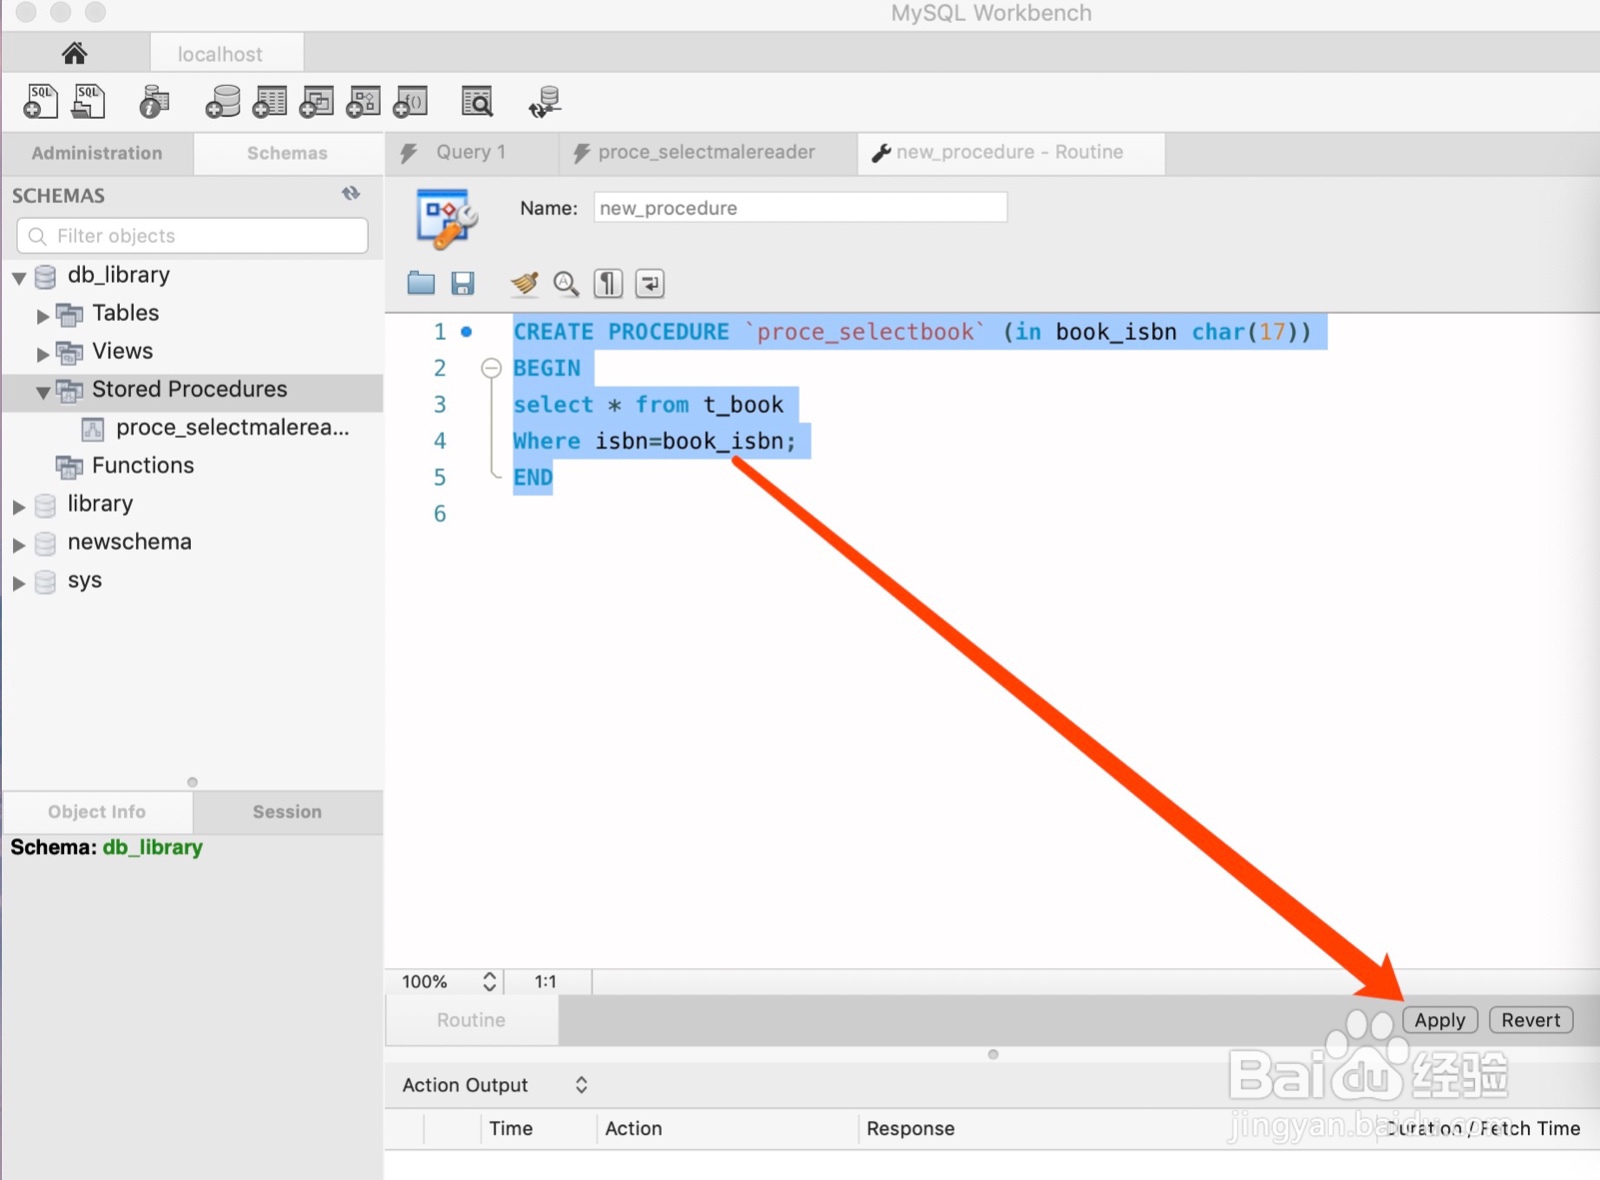
Task: Switch to the Session tab
Action: point(287,812)
